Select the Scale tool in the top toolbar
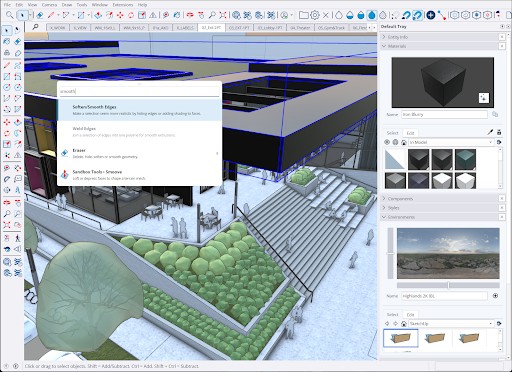512x372 pixels. click(142, 15)
